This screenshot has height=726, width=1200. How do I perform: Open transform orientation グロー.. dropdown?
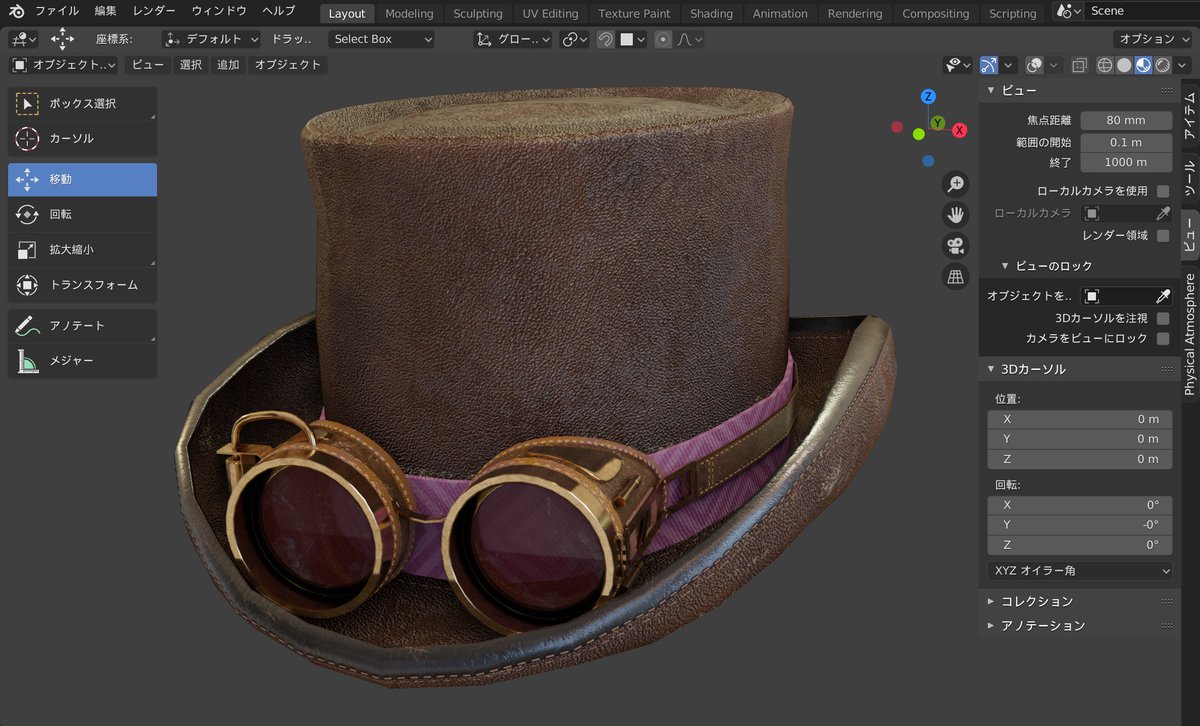coord(513,40)
